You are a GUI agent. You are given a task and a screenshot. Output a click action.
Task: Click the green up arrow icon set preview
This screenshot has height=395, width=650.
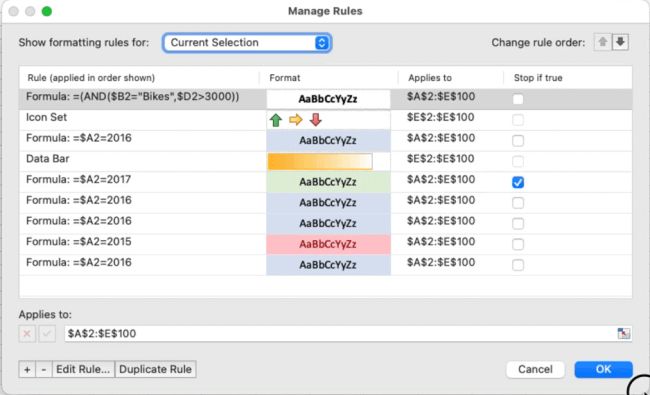276,120
